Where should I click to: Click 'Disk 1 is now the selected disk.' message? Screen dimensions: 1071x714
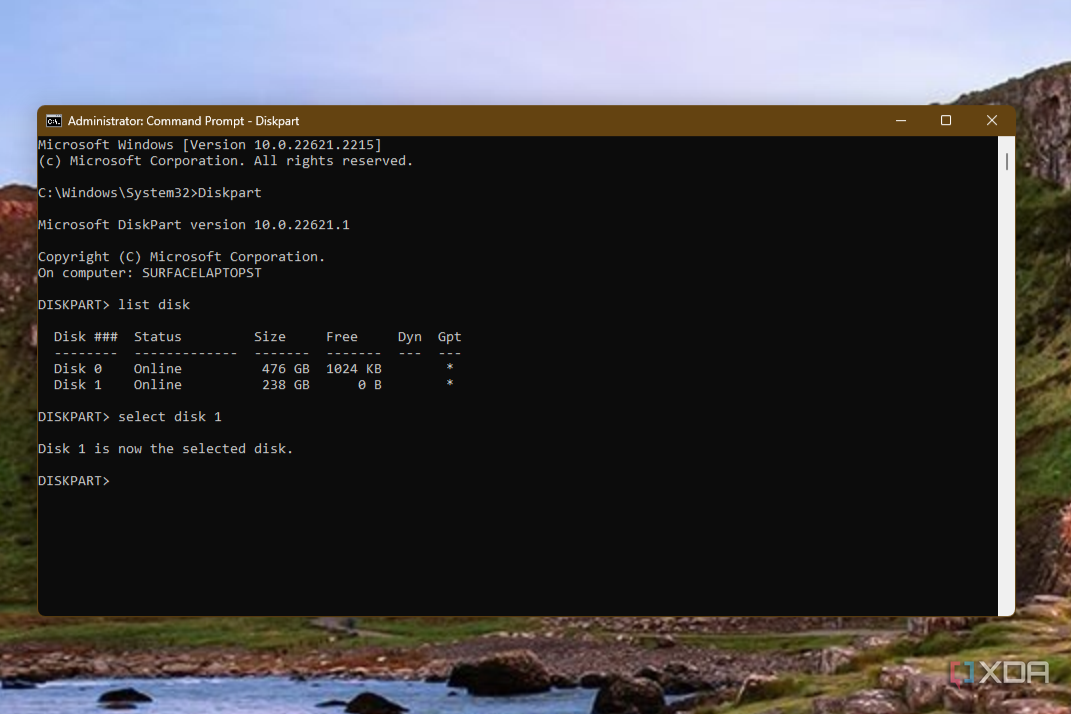click(165, 449)
